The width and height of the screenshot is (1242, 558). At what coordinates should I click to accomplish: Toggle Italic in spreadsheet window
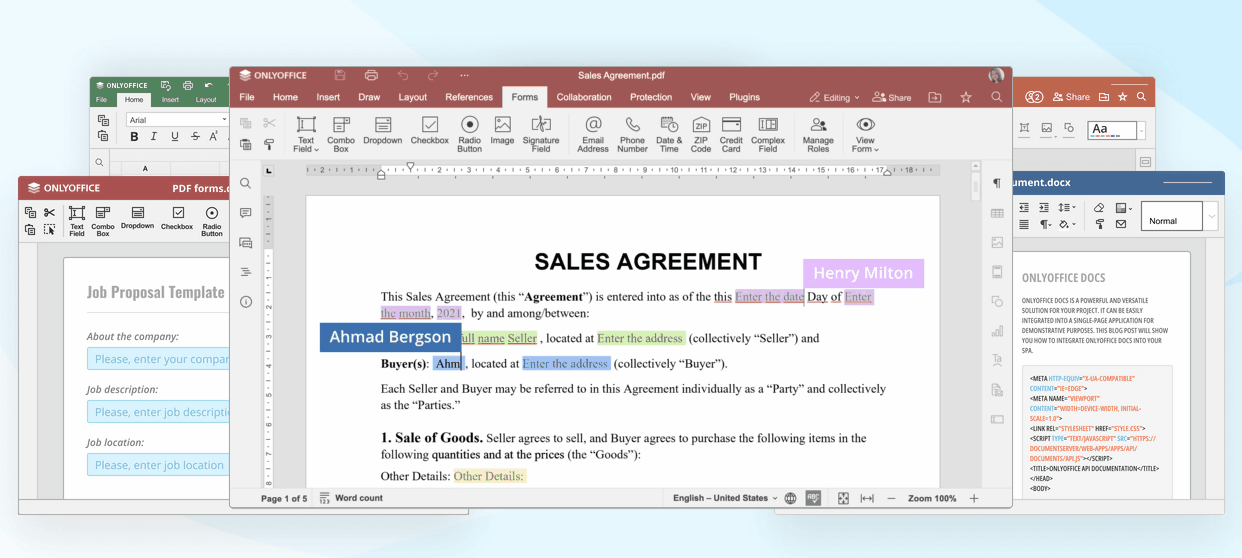[154, 137]
